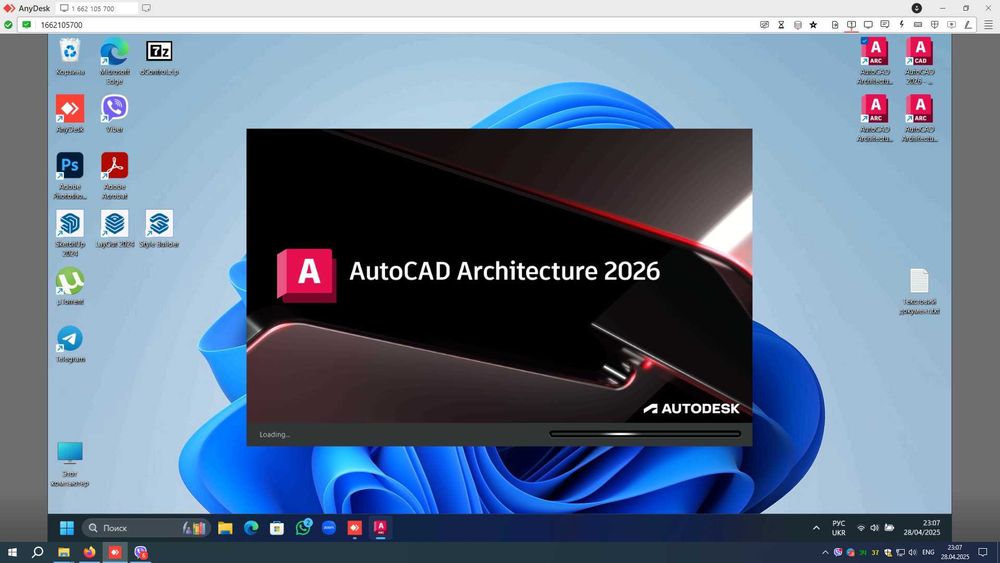Open a new AnyDesk session tab
This screenshot has width=1000, height=563.
(146, 8)
